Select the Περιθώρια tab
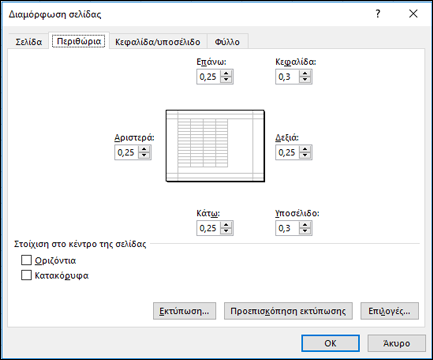Viewport: 433px width, 360px height. click(x=79, y=41)
